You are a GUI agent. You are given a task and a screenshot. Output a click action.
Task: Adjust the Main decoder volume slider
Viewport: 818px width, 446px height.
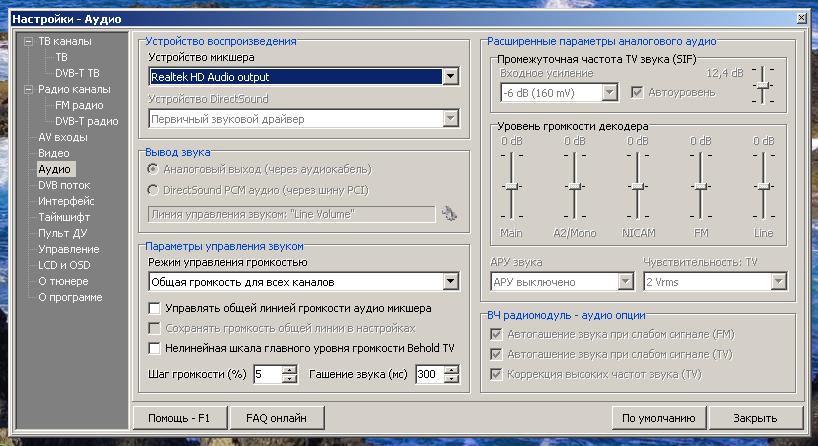click(x=511, y=185)
